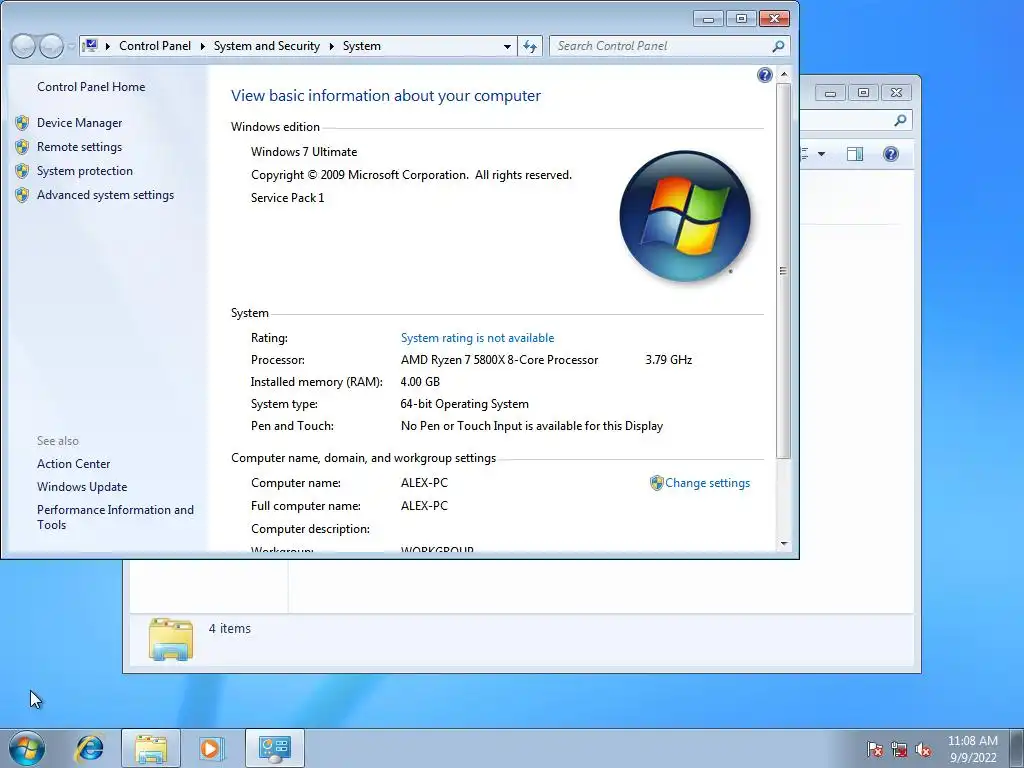This screenshot has width=1024, height=768.
Task: Click the Search Control Panel field
Action: click(x=669, y=46)
